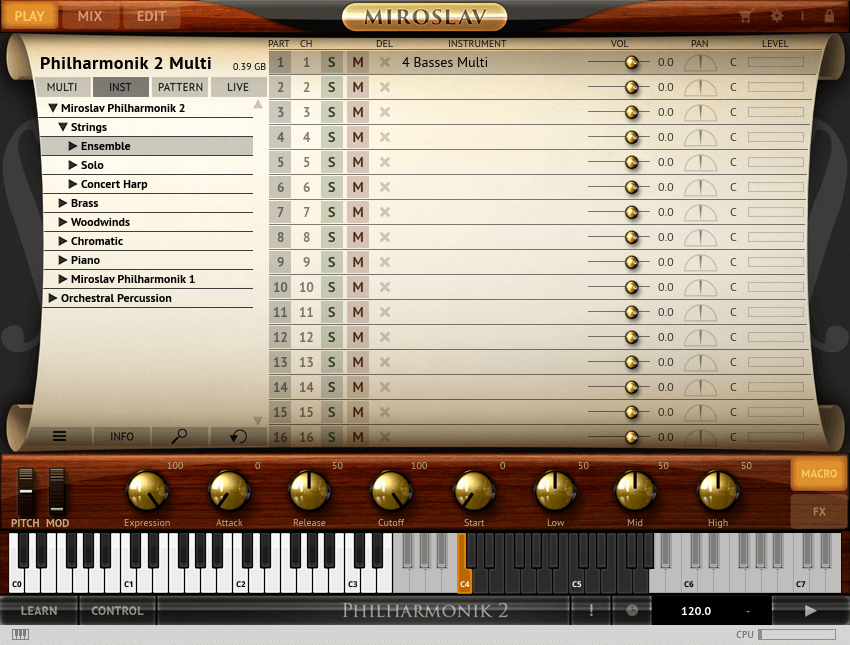This screenshot has height=645, width=850.
Task: Click the pan dial for part 1
Action: click(700, 63)
